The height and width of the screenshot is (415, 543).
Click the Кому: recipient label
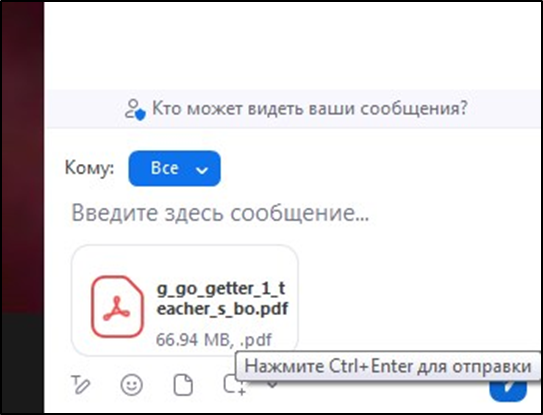pos(90,169)
